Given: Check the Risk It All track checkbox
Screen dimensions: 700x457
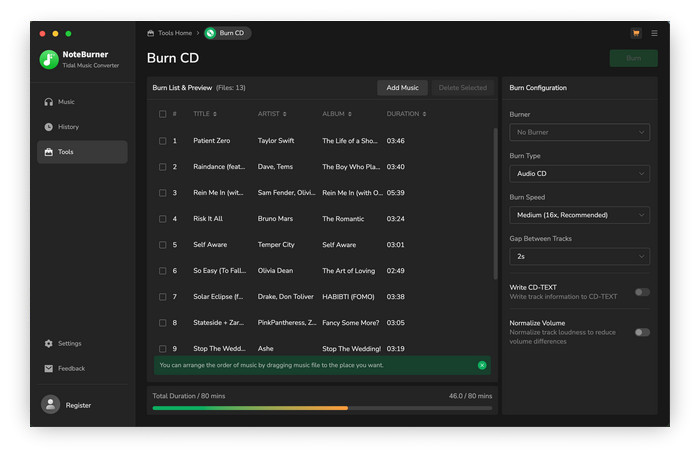Looking at the screenshot, I should tap(162, 219).
